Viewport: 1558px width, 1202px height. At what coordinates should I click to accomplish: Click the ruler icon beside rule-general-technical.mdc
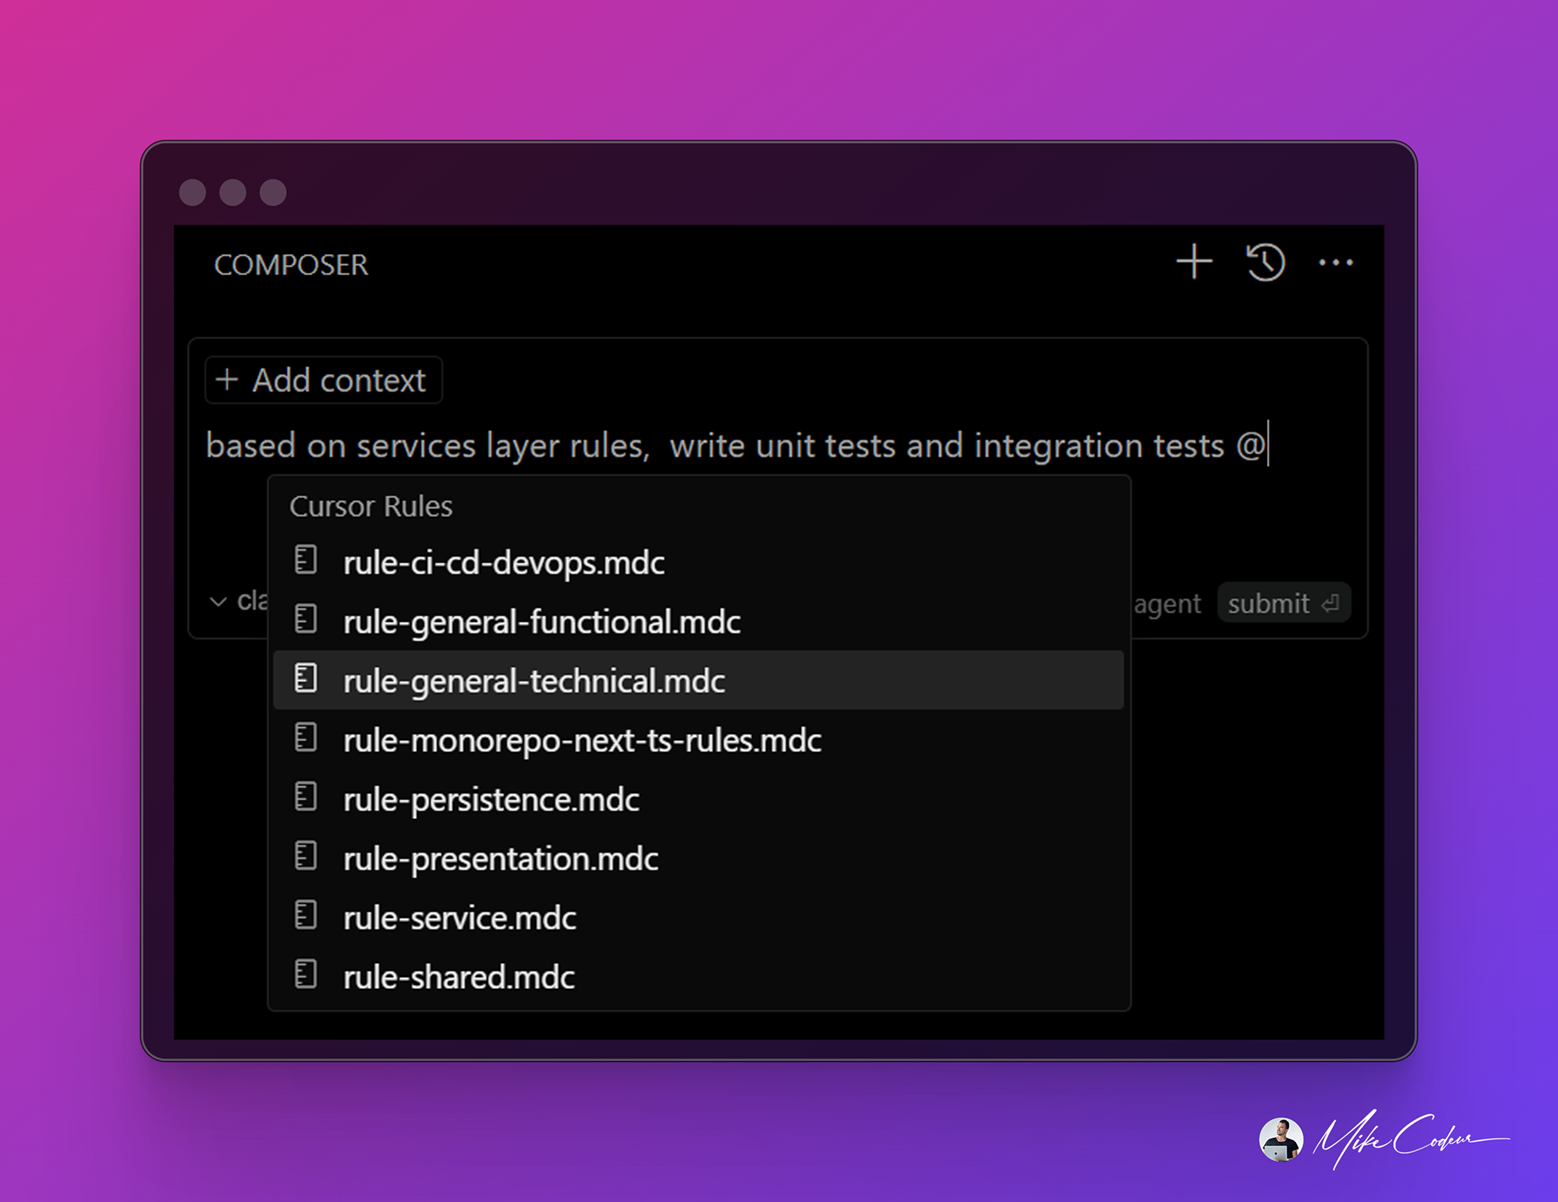click(x=306, y=678)
